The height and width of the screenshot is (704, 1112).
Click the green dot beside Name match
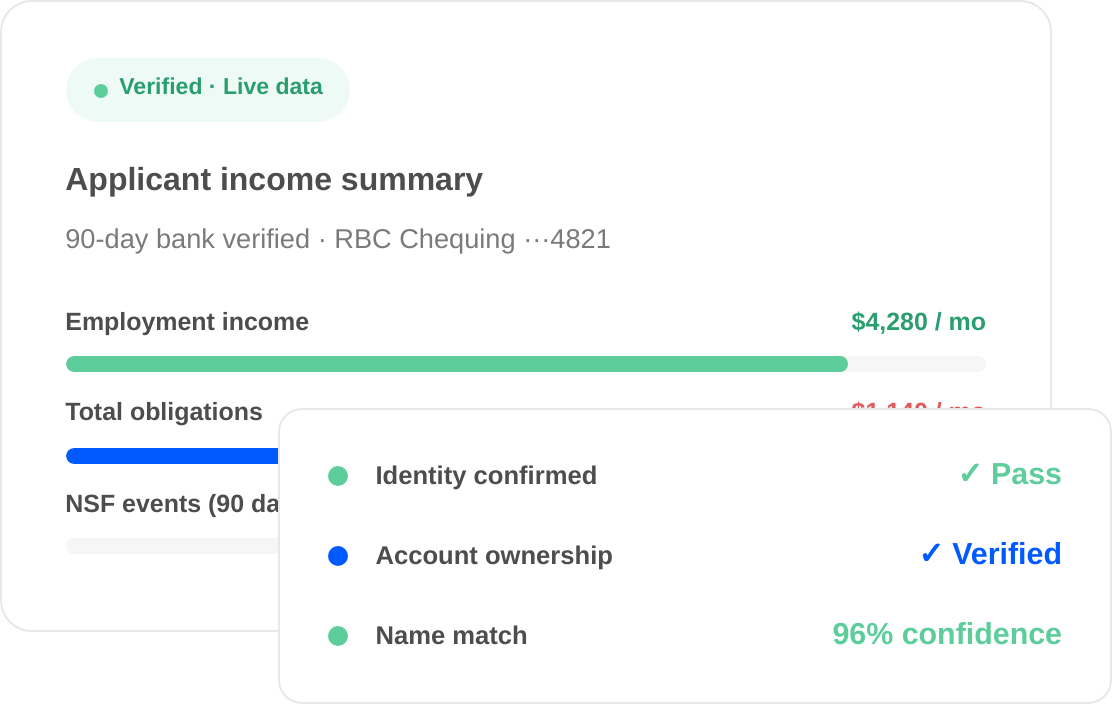(x=338, y=636)
